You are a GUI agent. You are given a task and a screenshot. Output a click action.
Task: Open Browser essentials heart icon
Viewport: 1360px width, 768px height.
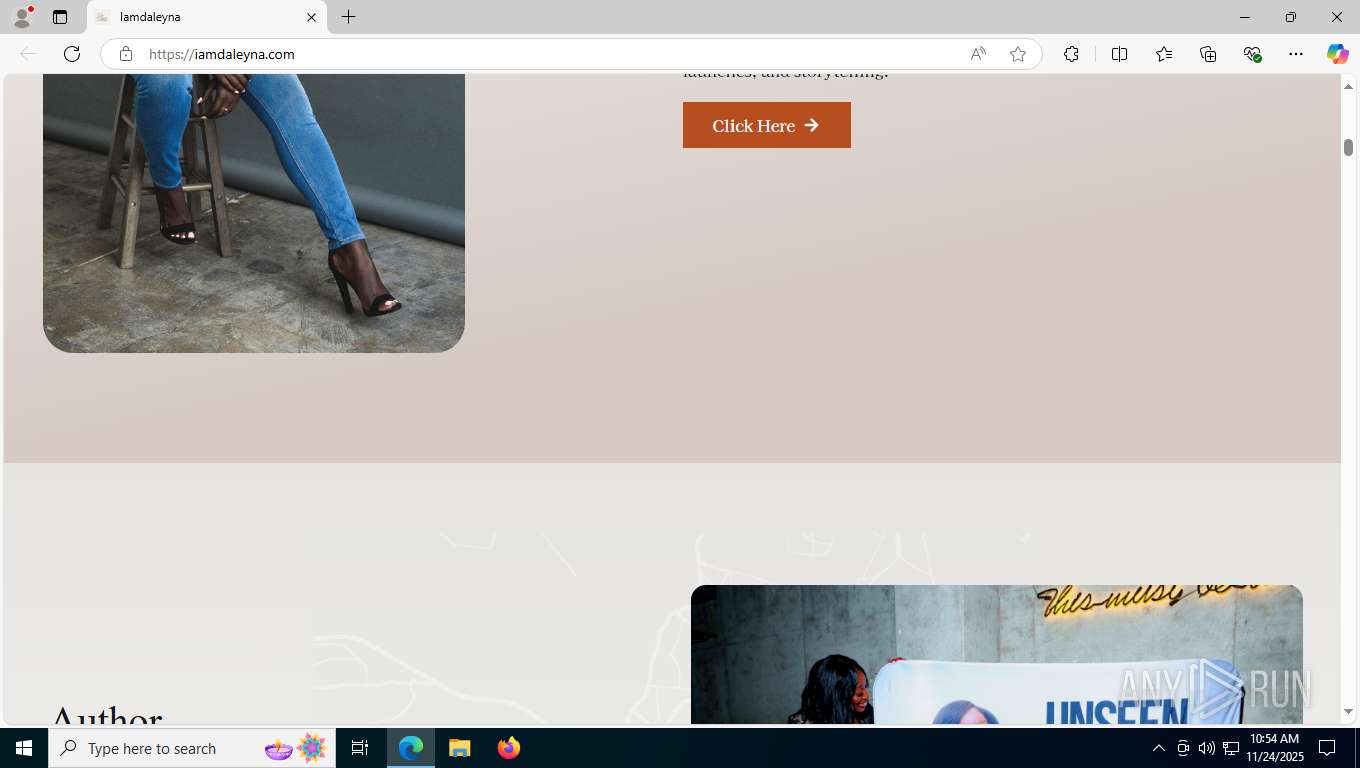point(1252,54)
